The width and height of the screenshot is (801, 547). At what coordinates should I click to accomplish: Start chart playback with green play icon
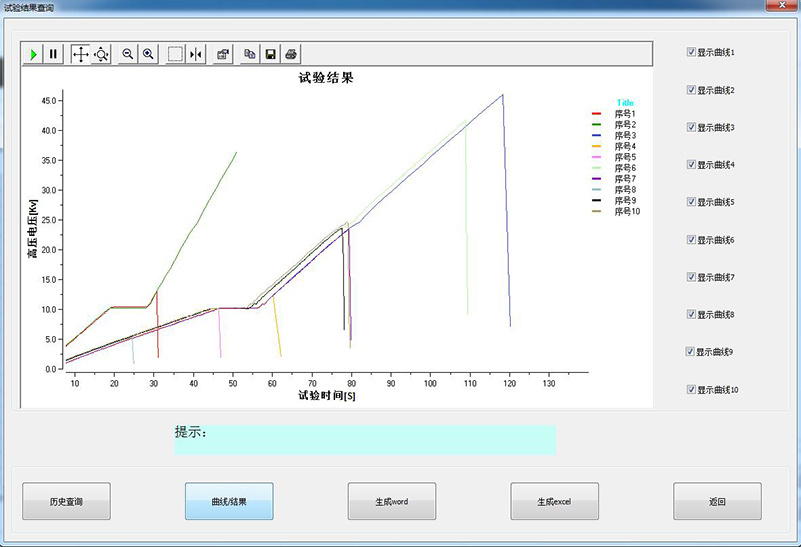[33, 54]
